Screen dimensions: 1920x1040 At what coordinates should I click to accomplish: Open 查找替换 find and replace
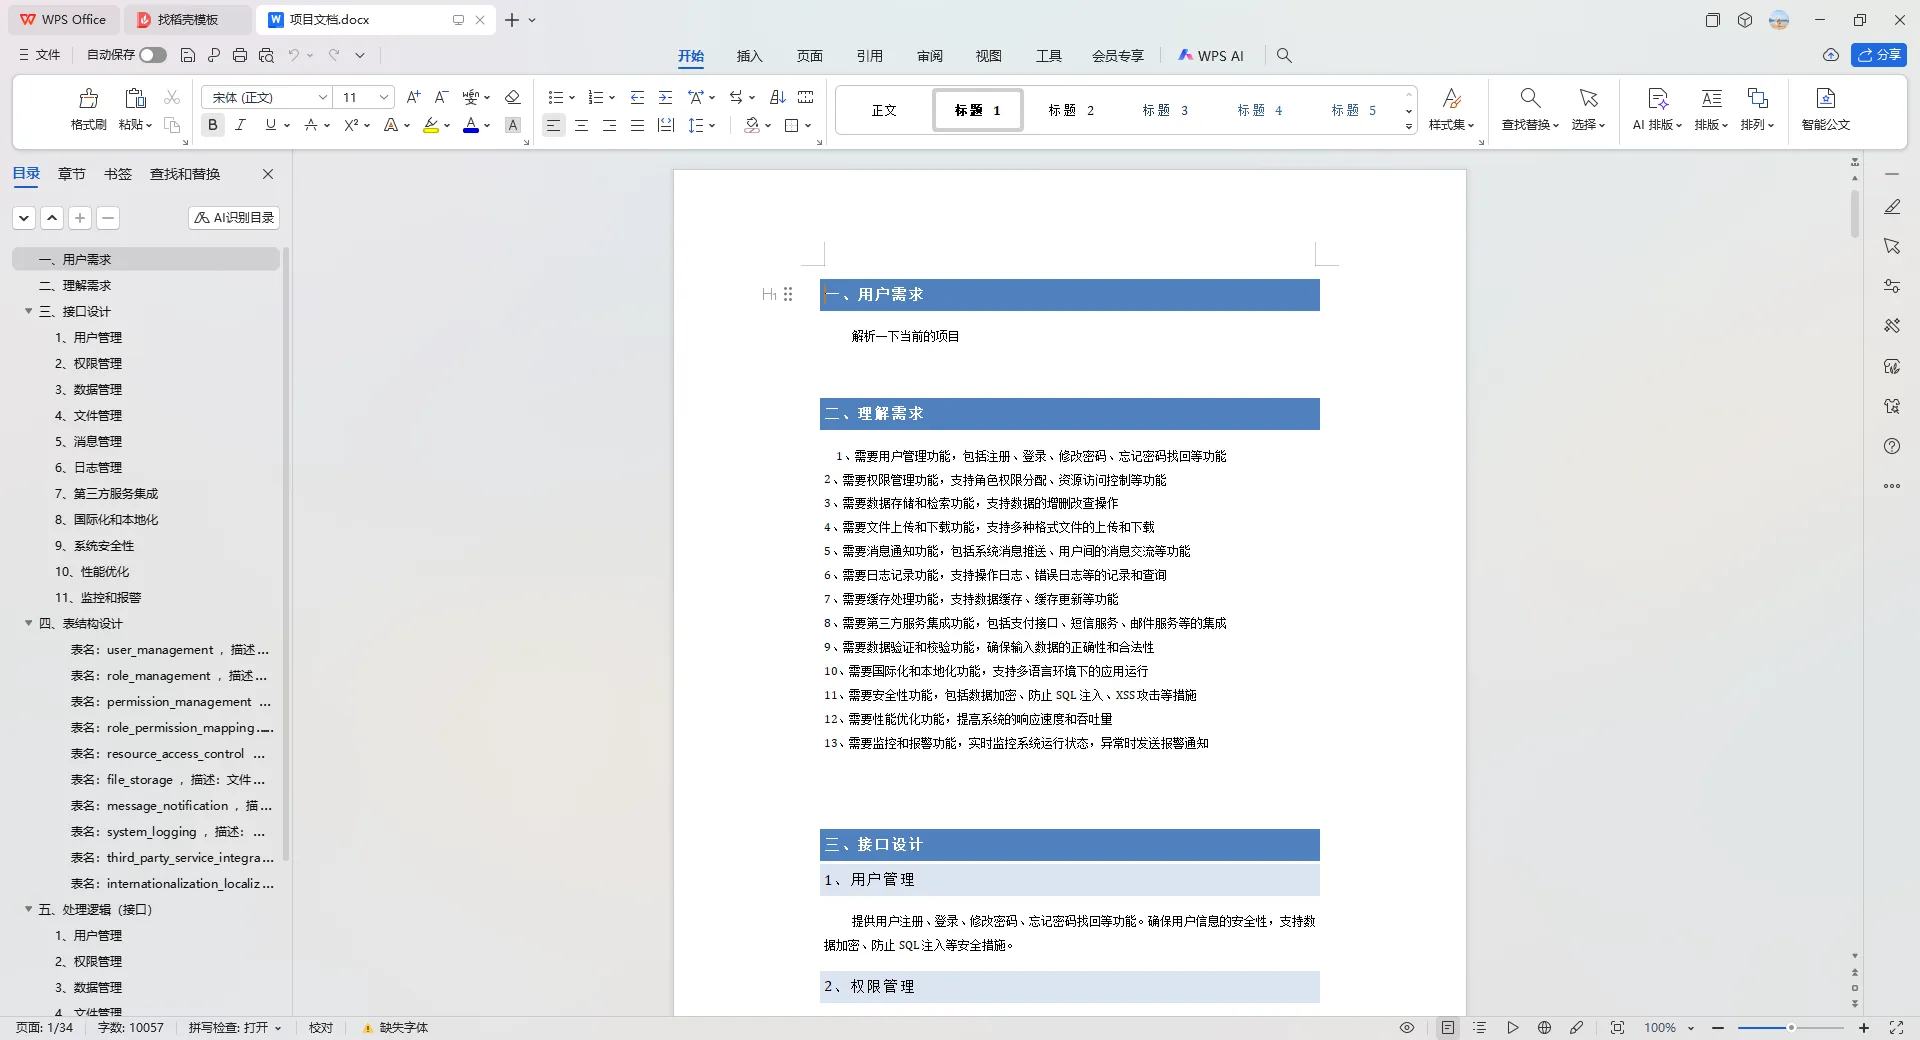(x=1530, y=108)
